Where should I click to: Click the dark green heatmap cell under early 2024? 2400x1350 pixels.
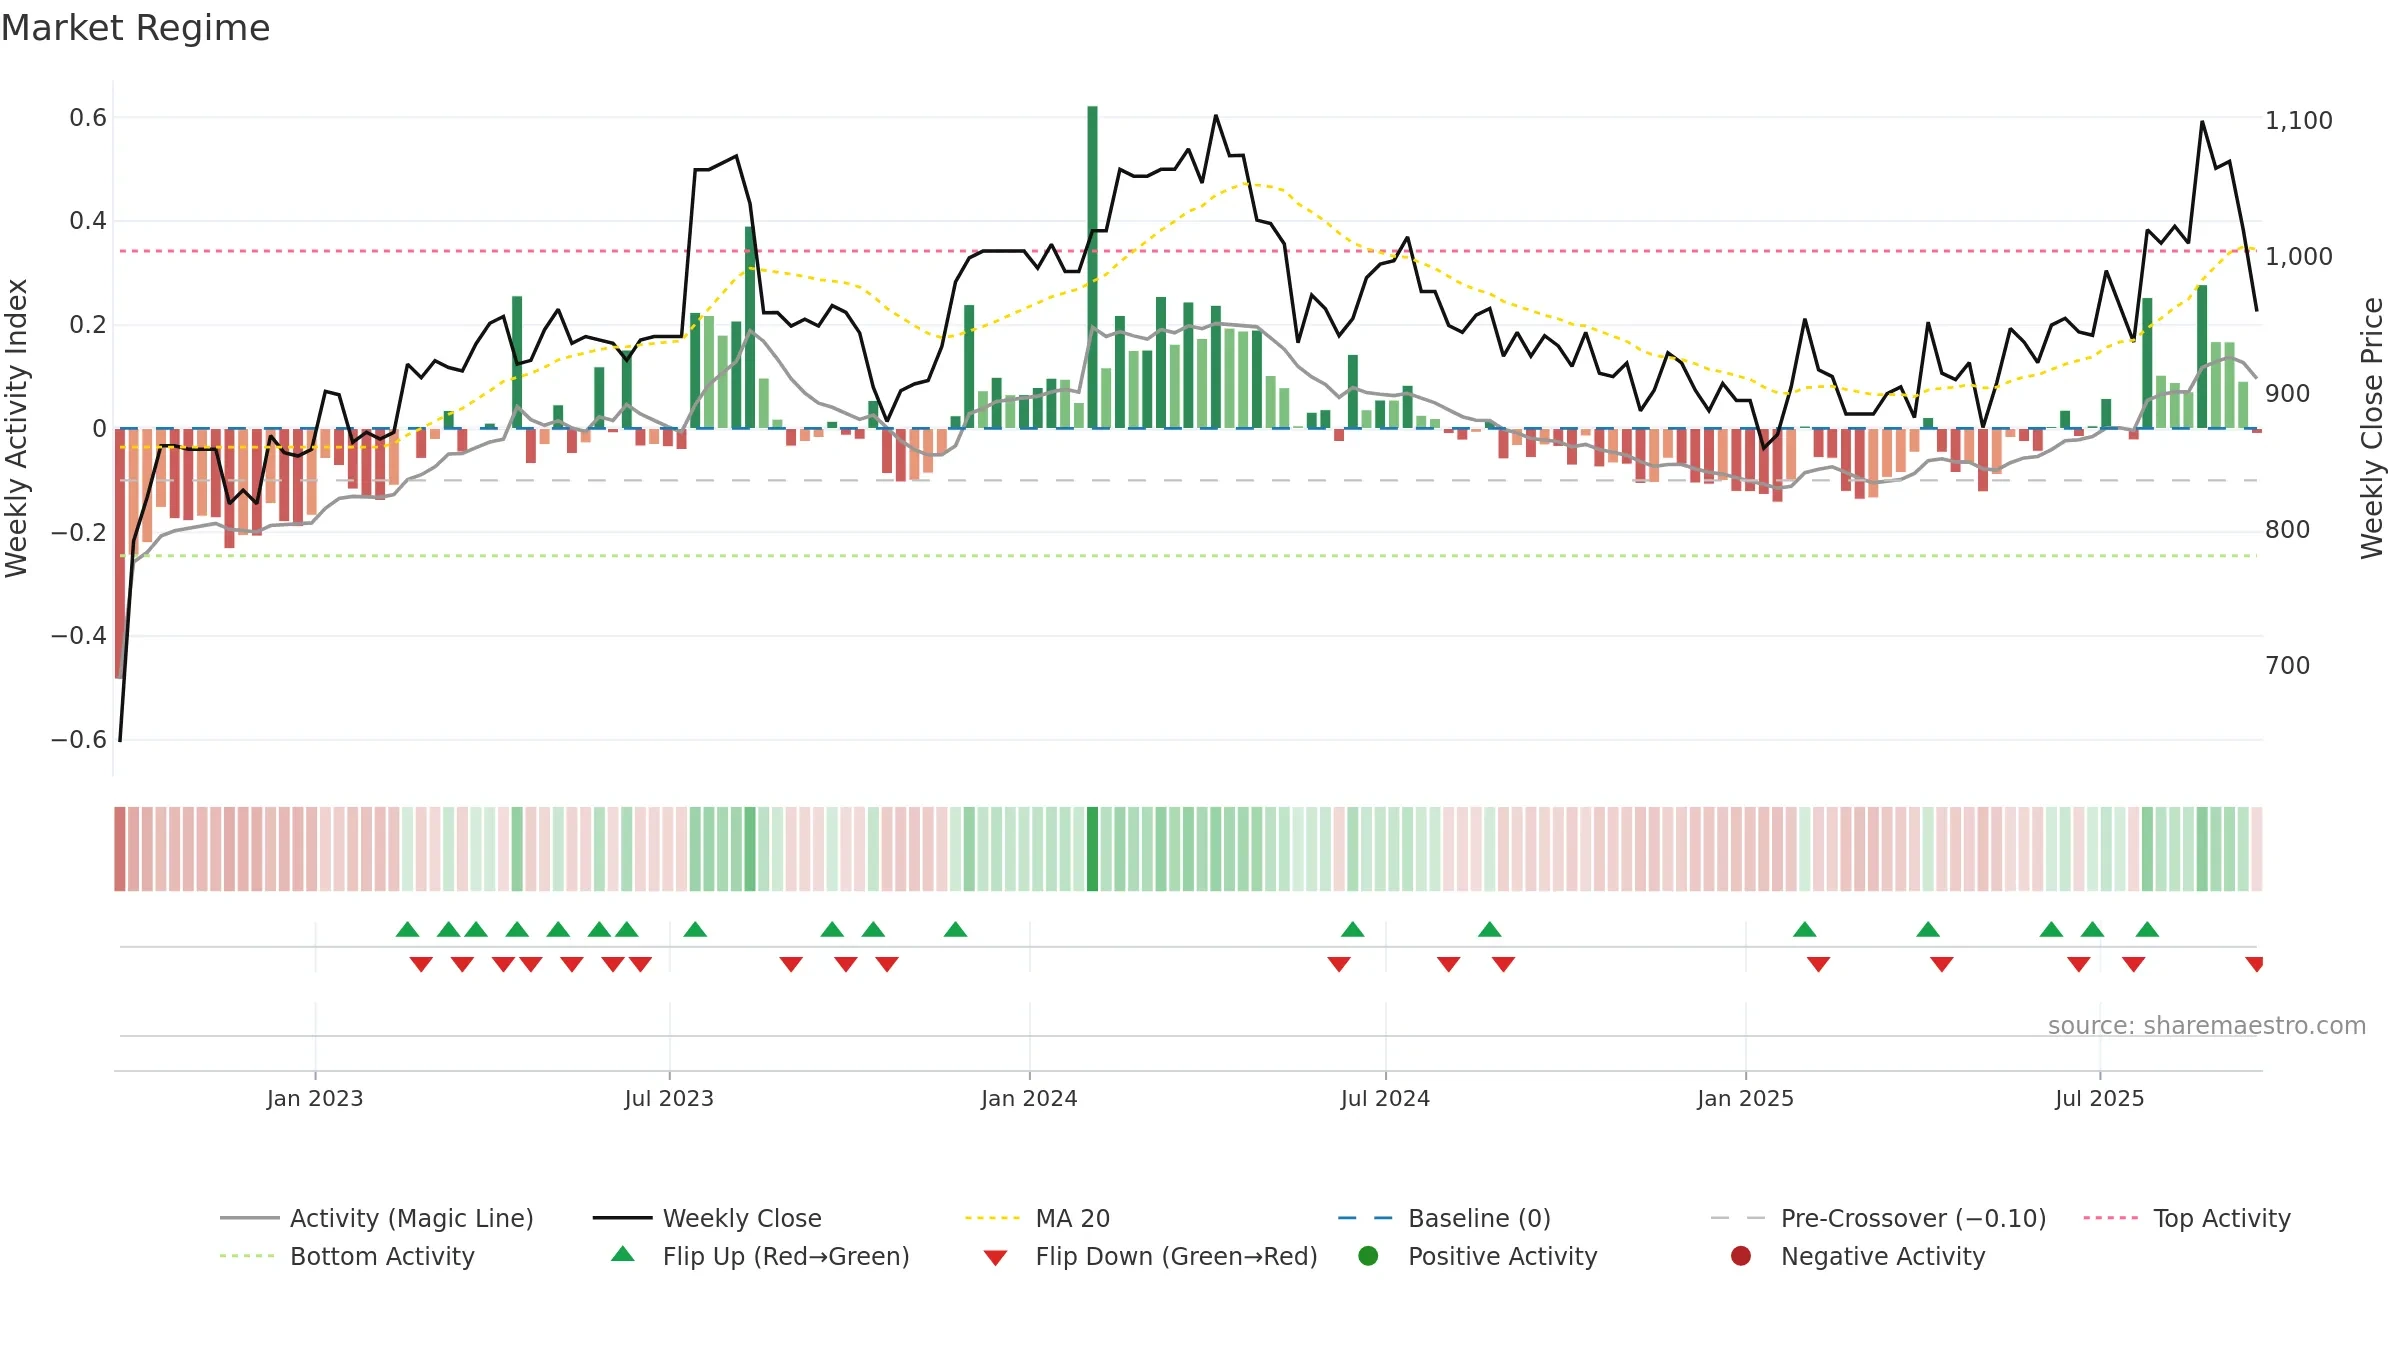(1092, 849)
